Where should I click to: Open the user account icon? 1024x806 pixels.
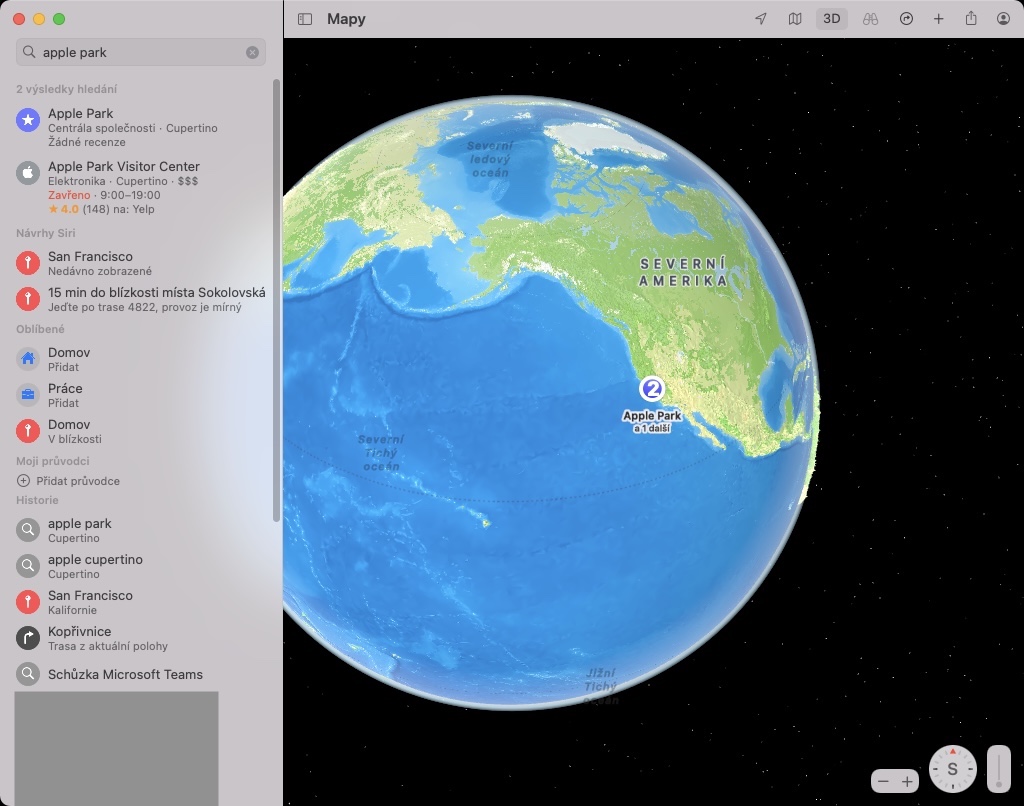coord(1004,19)
